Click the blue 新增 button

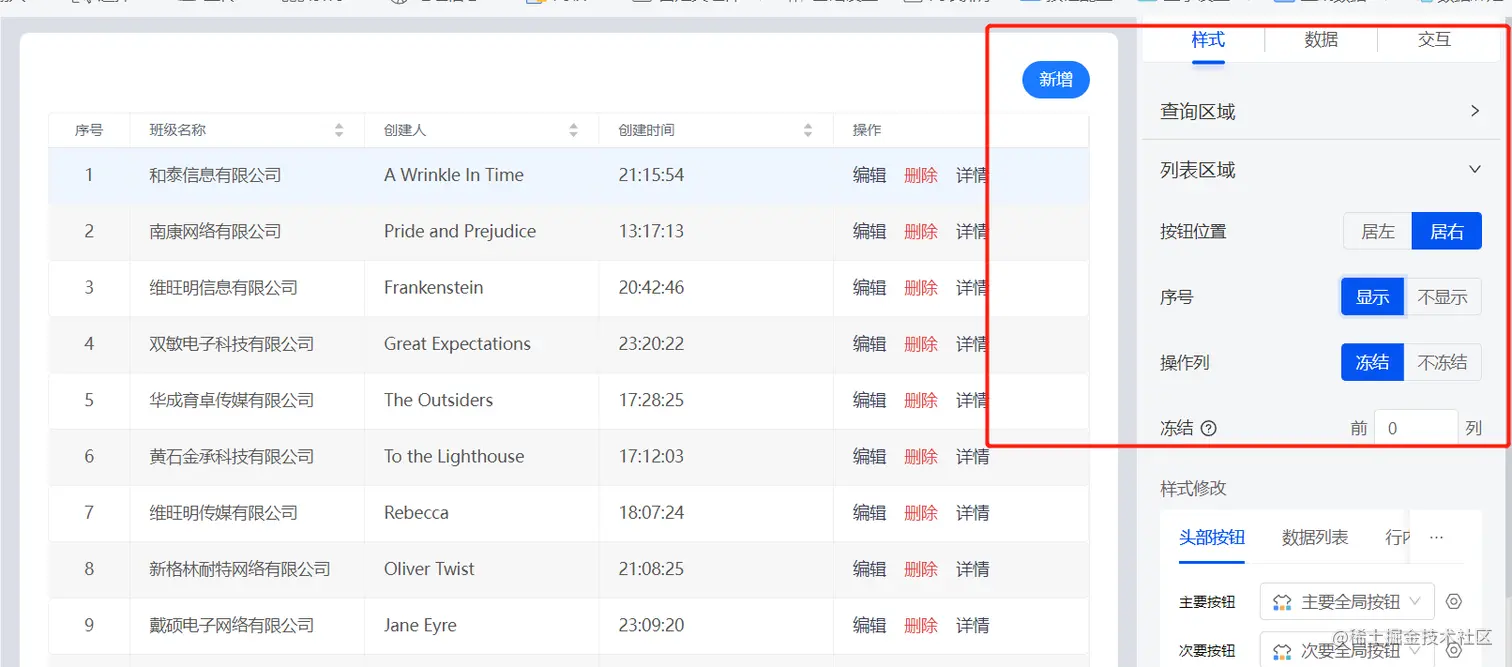(x=1055, y=80)
